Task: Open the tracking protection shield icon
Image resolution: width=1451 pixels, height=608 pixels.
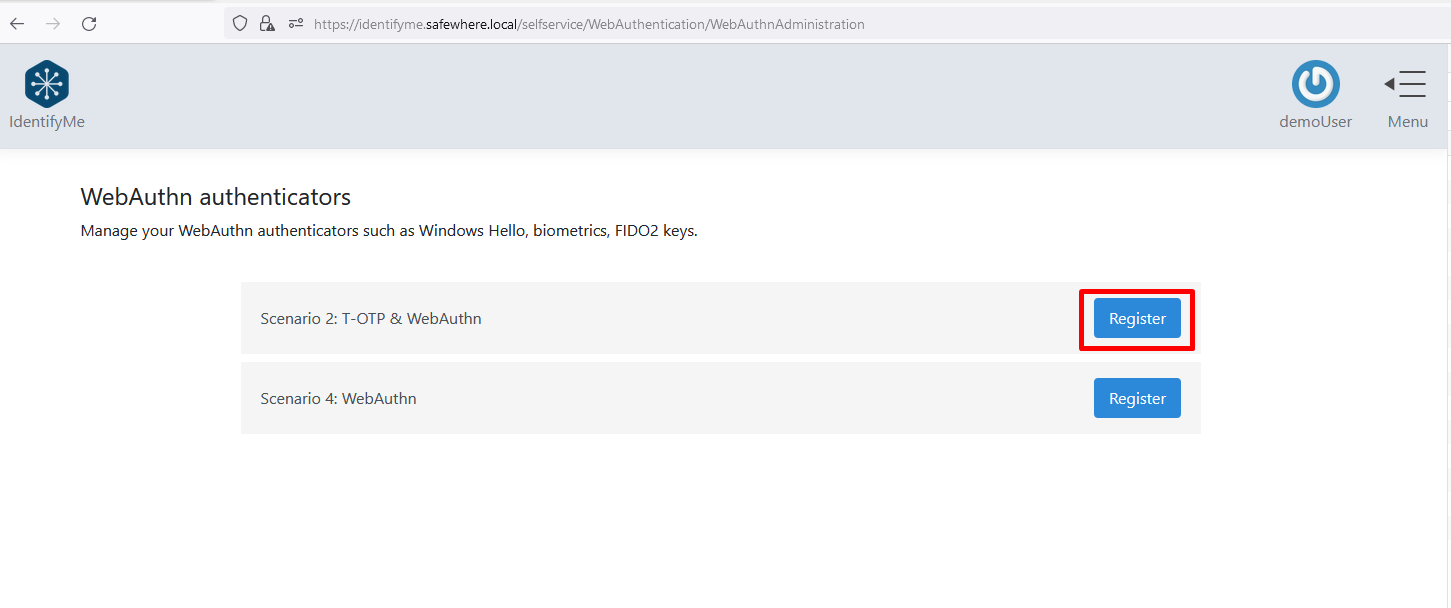Action: pos(240,24)
